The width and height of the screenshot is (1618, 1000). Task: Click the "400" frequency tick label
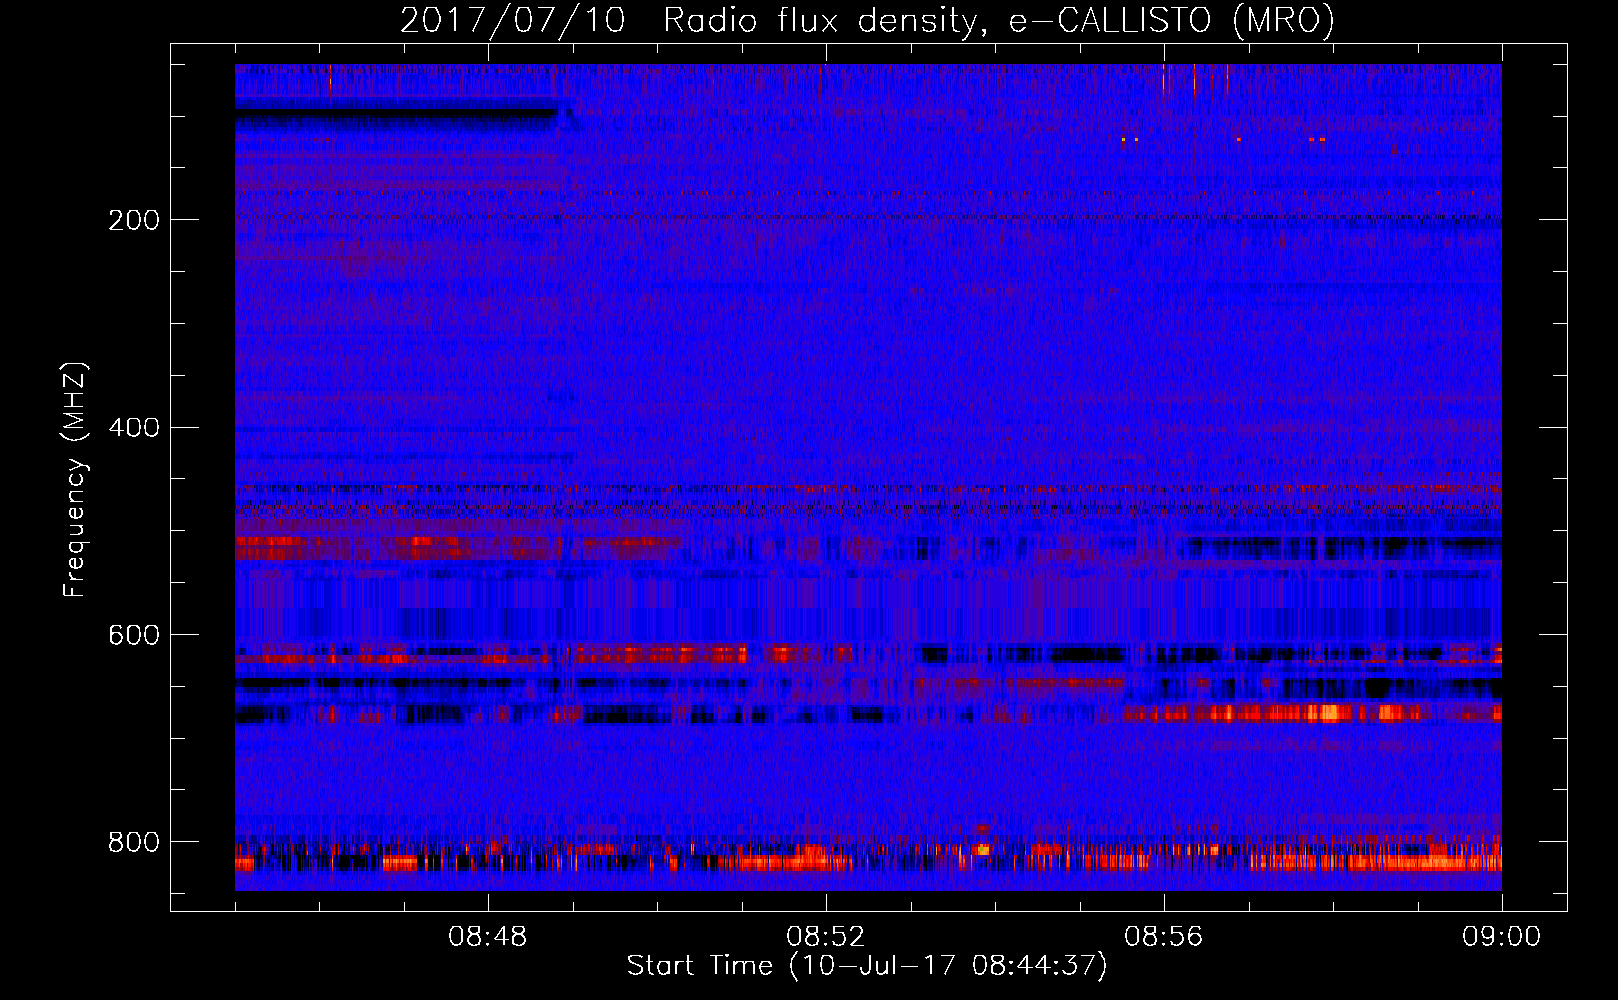[x=134, y=428]
